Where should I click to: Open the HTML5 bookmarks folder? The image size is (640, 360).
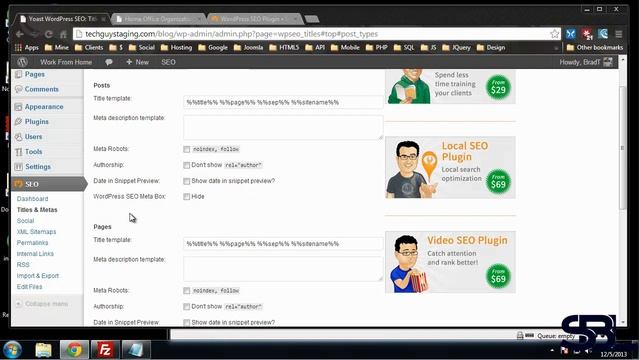point(284,48)
